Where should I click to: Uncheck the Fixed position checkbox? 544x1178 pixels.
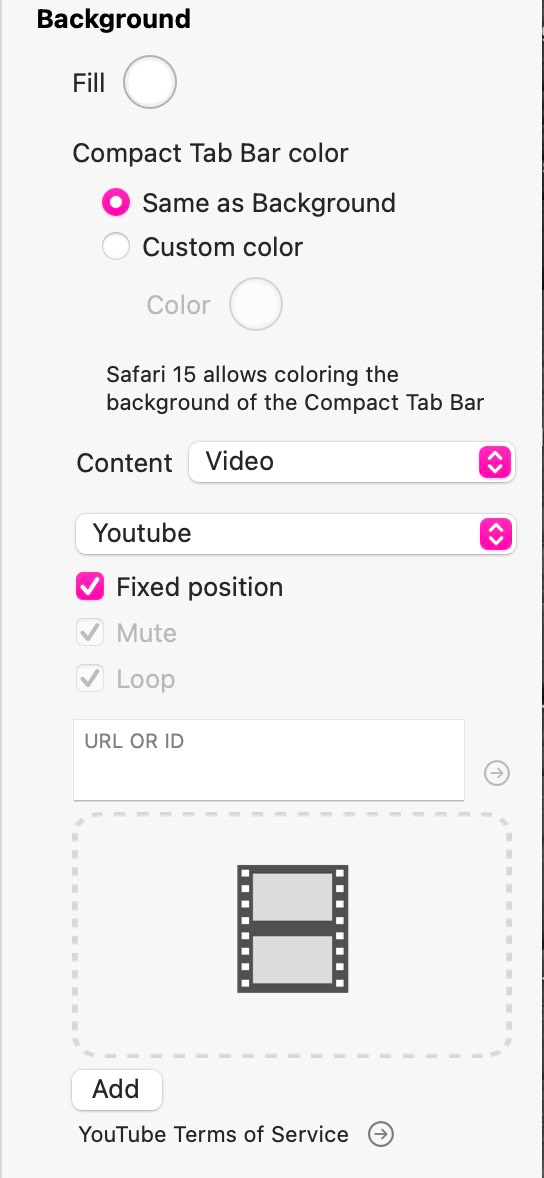click(x=90, y=587)
